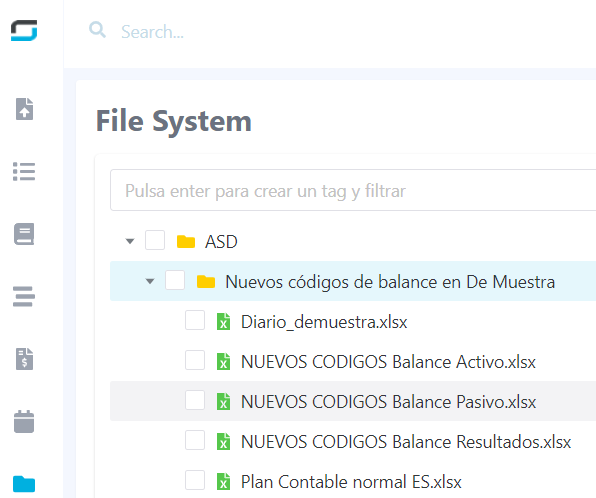596x498 pixels.
Task: Open the stacked bars sidebar icon
Action: click(x=24, y=297)
